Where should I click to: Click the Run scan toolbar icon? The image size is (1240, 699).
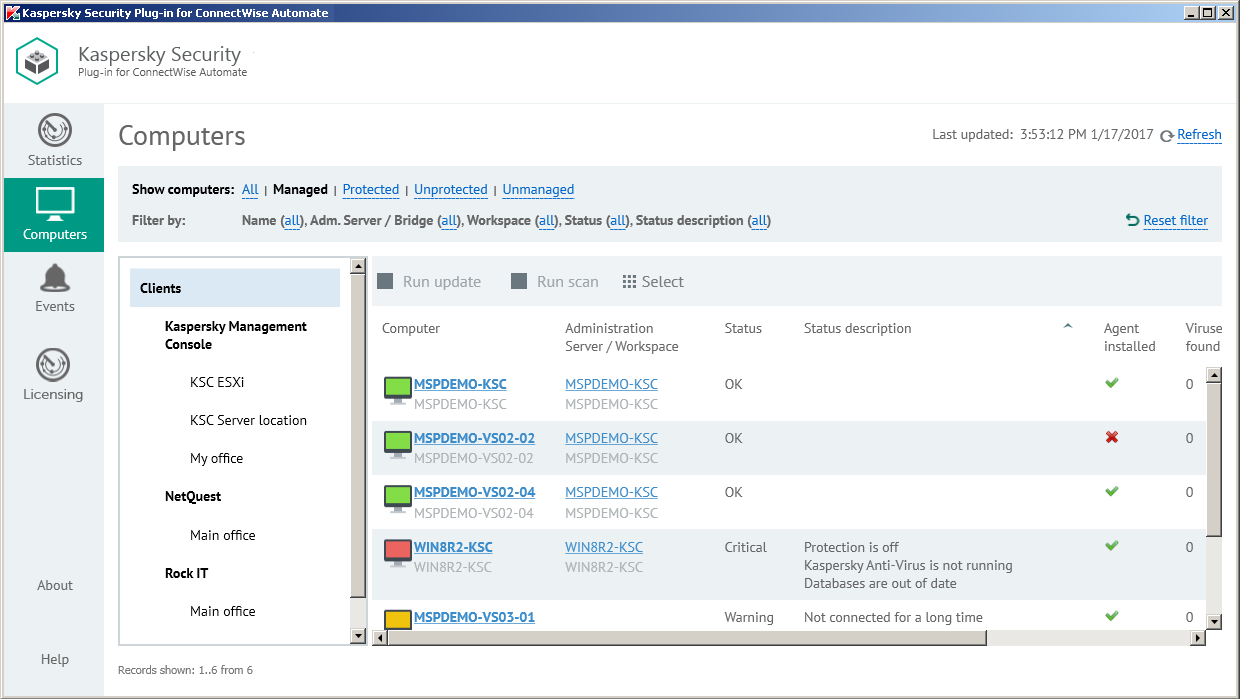(x=519, y=281)
